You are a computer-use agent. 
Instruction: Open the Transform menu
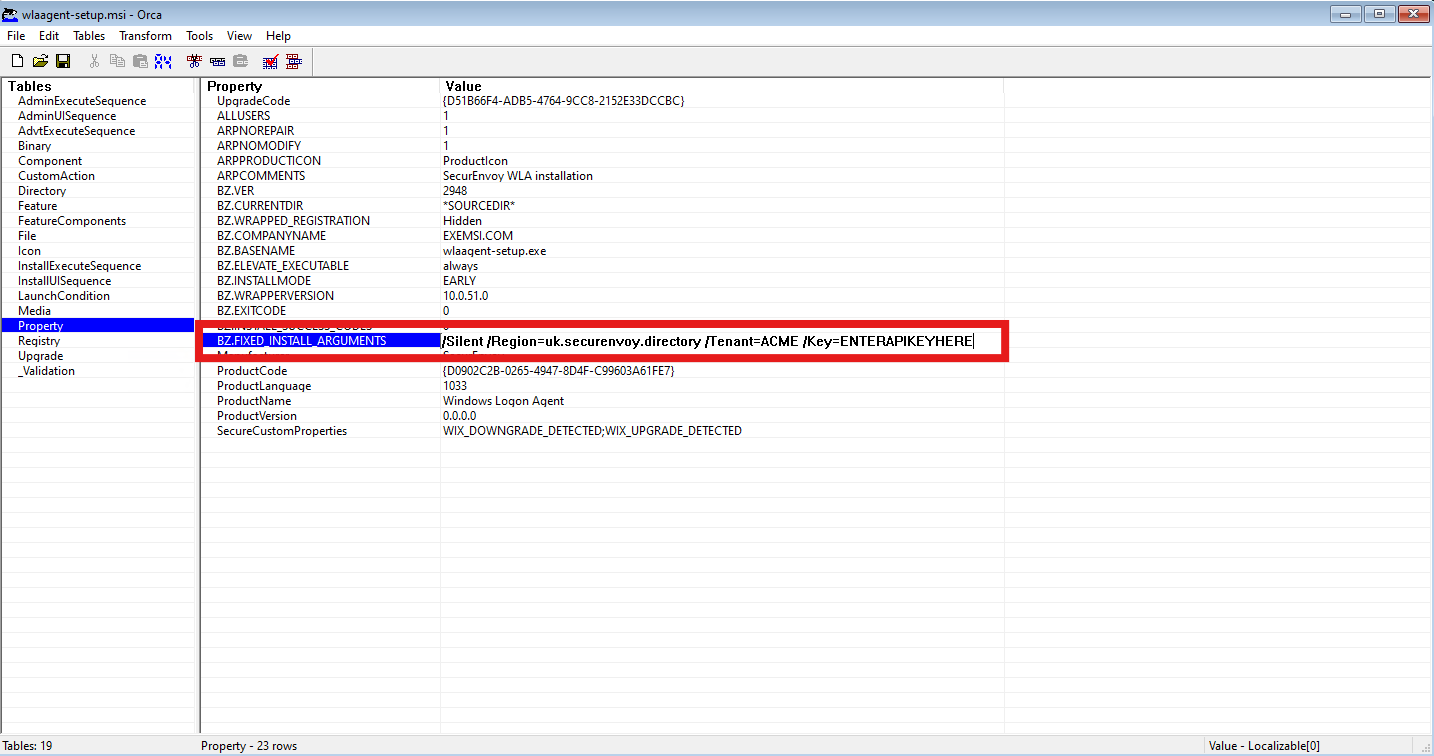point(144,35)
